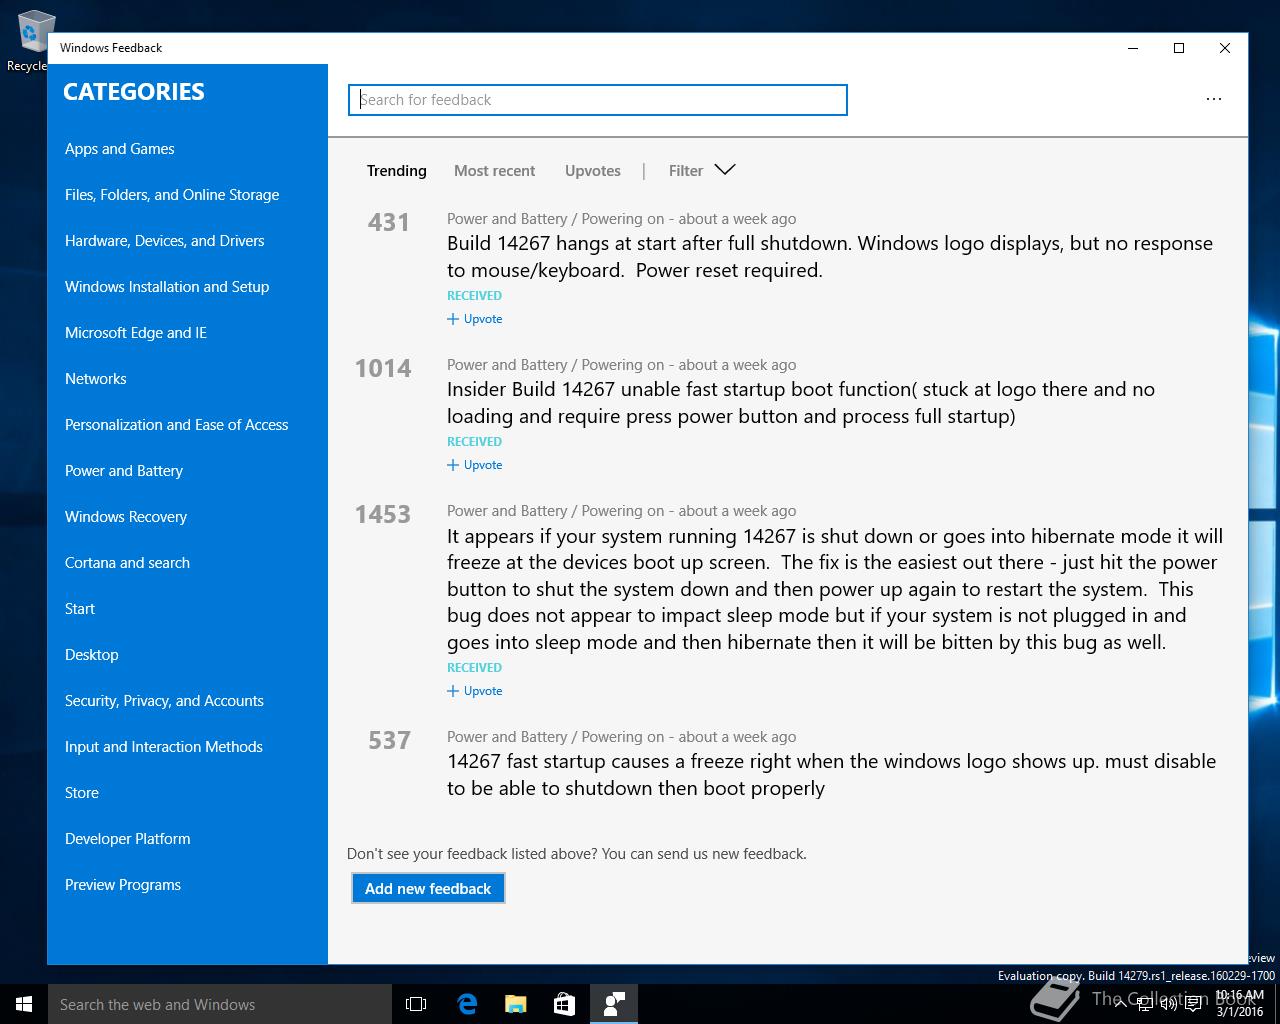
Task: Upvote the 1014-vote fast startup feedback
Action: pyautogui.click(x=474, y=465)
